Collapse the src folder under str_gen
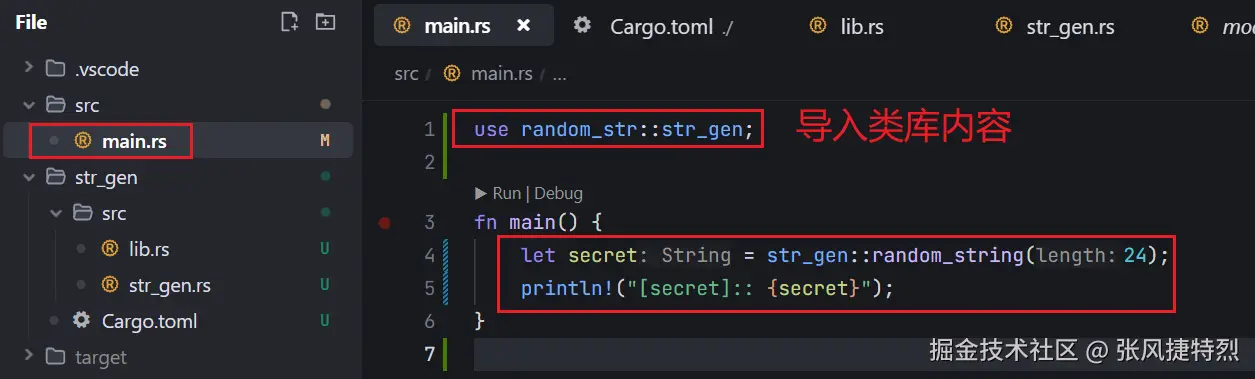The width and height of the screenshot is (1255, 379). pyautogui.click(x=56, y=213)
